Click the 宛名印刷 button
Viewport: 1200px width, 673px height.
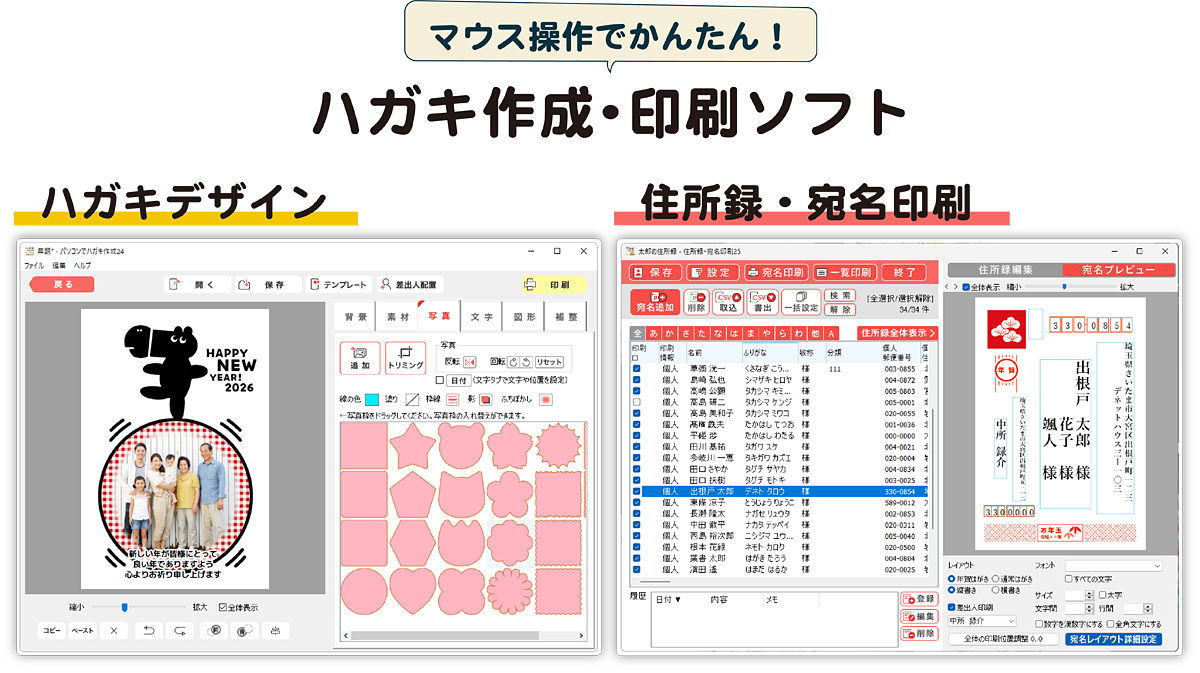click(775, 272)
